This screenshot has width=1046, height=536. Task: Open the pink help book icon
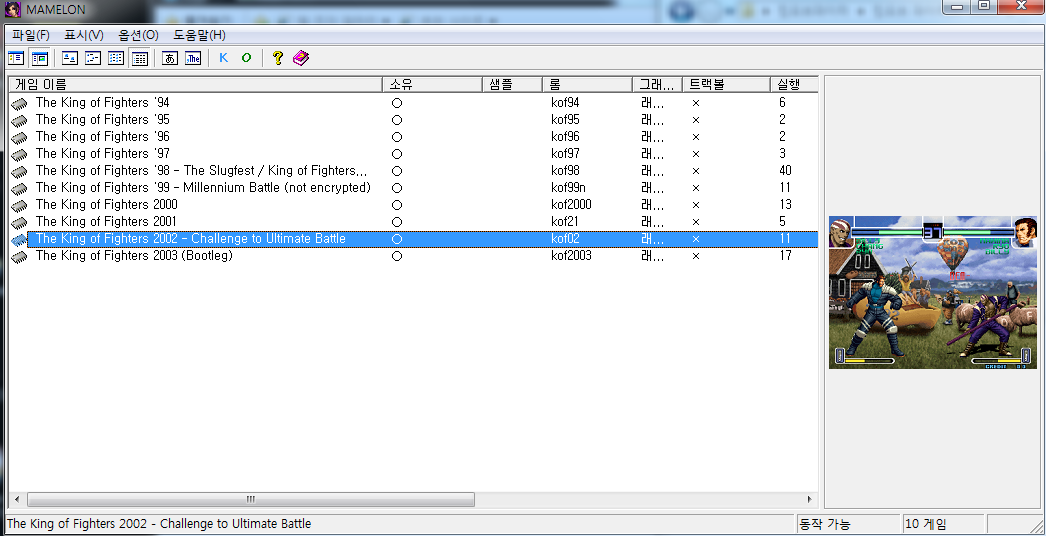pos(301,58)
